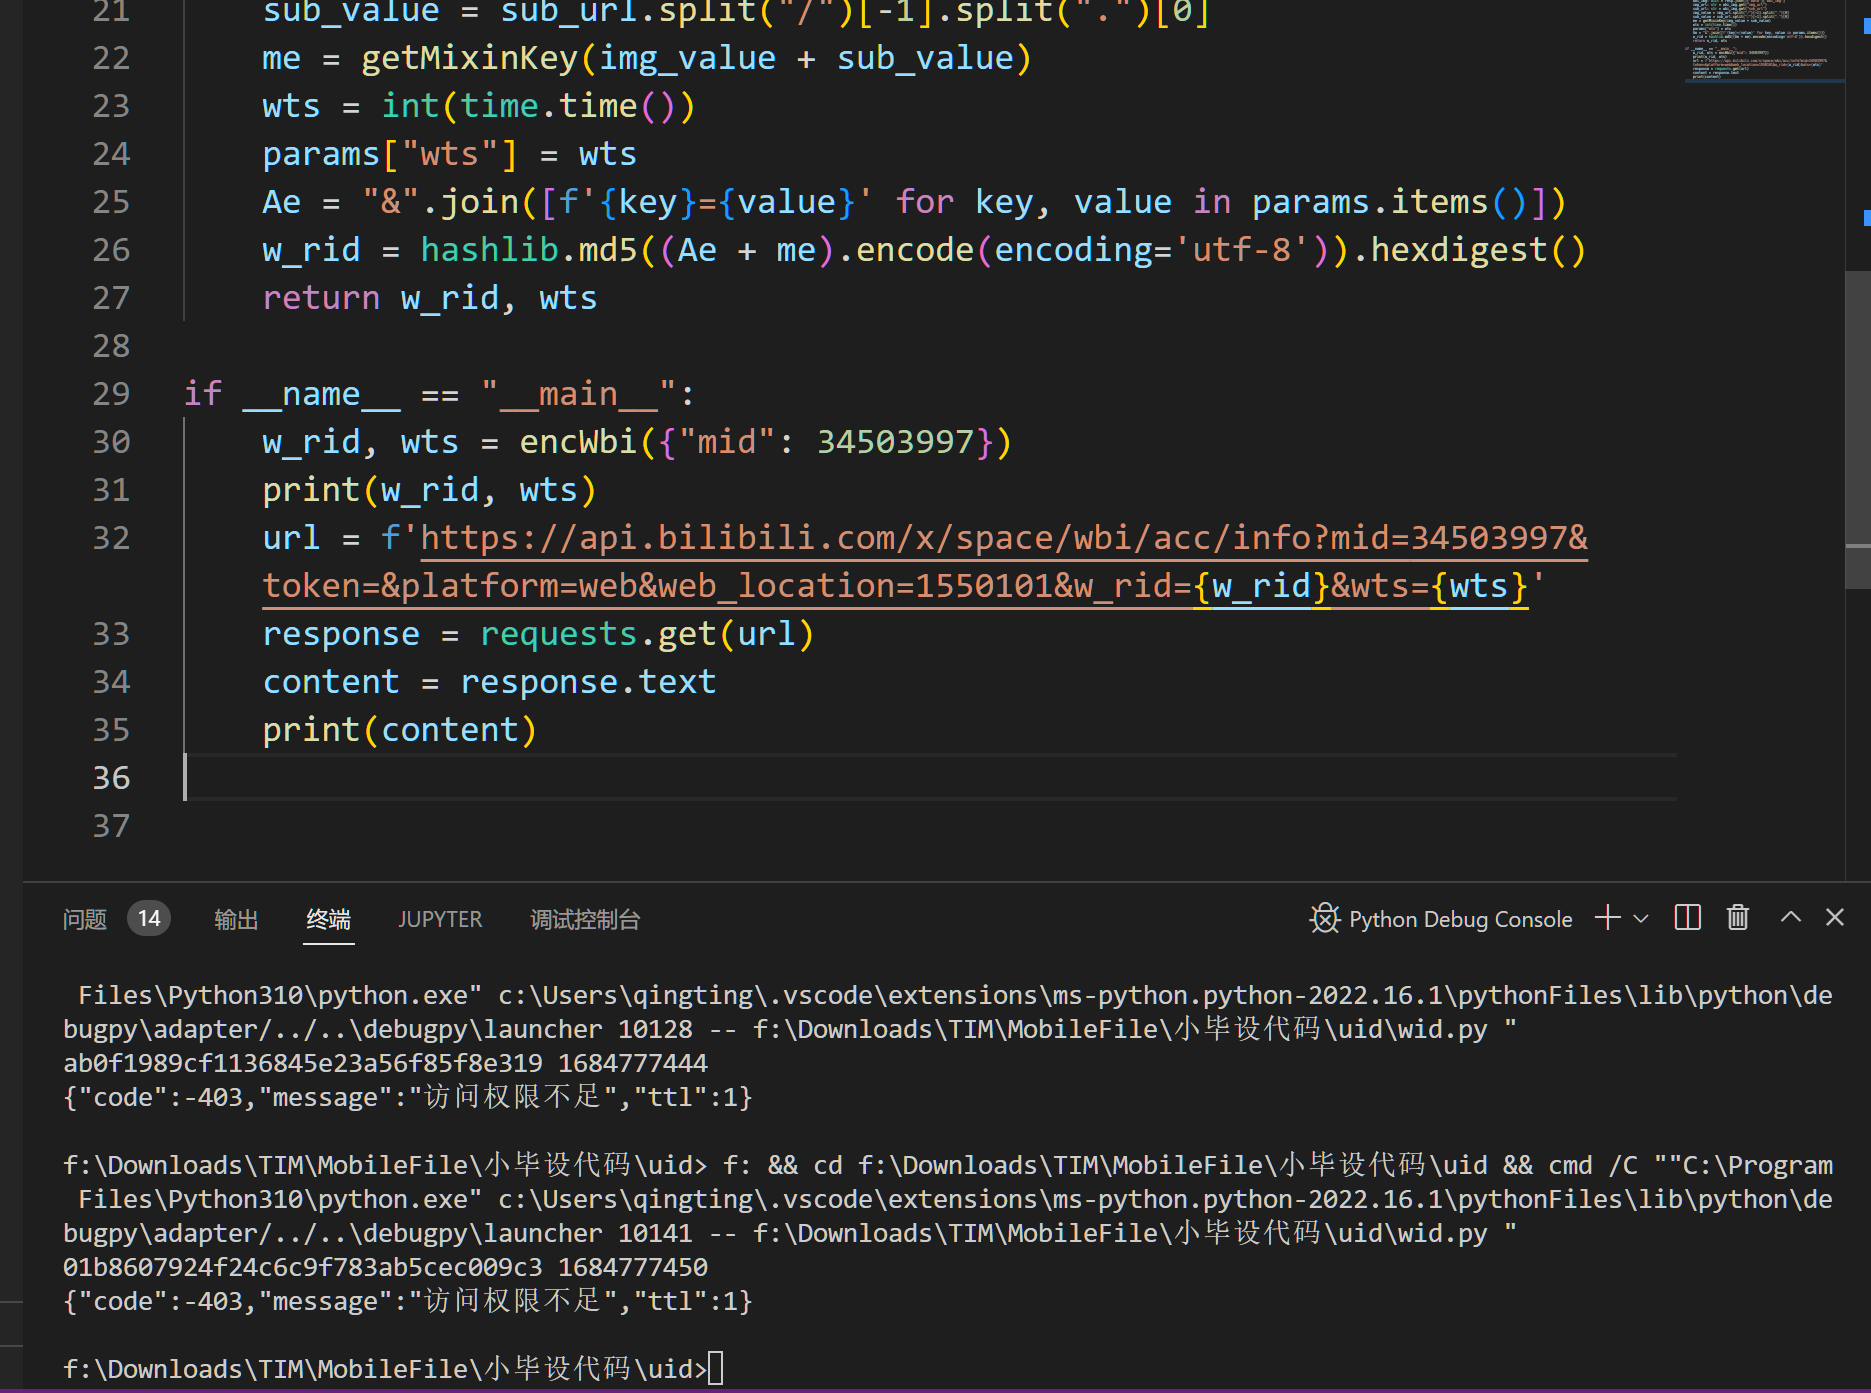1871x1393 pixels.
Task: Click line number 30 in the gutter
Action: [x=111, y=441]
